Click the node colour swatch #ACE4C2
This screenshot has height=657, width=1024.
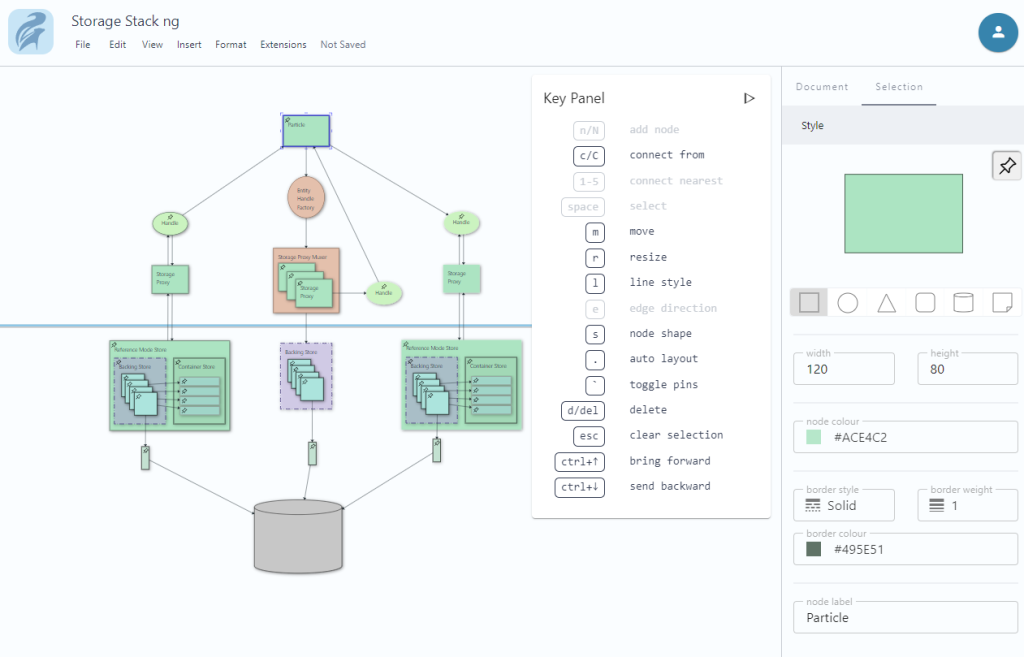[813, 437]
